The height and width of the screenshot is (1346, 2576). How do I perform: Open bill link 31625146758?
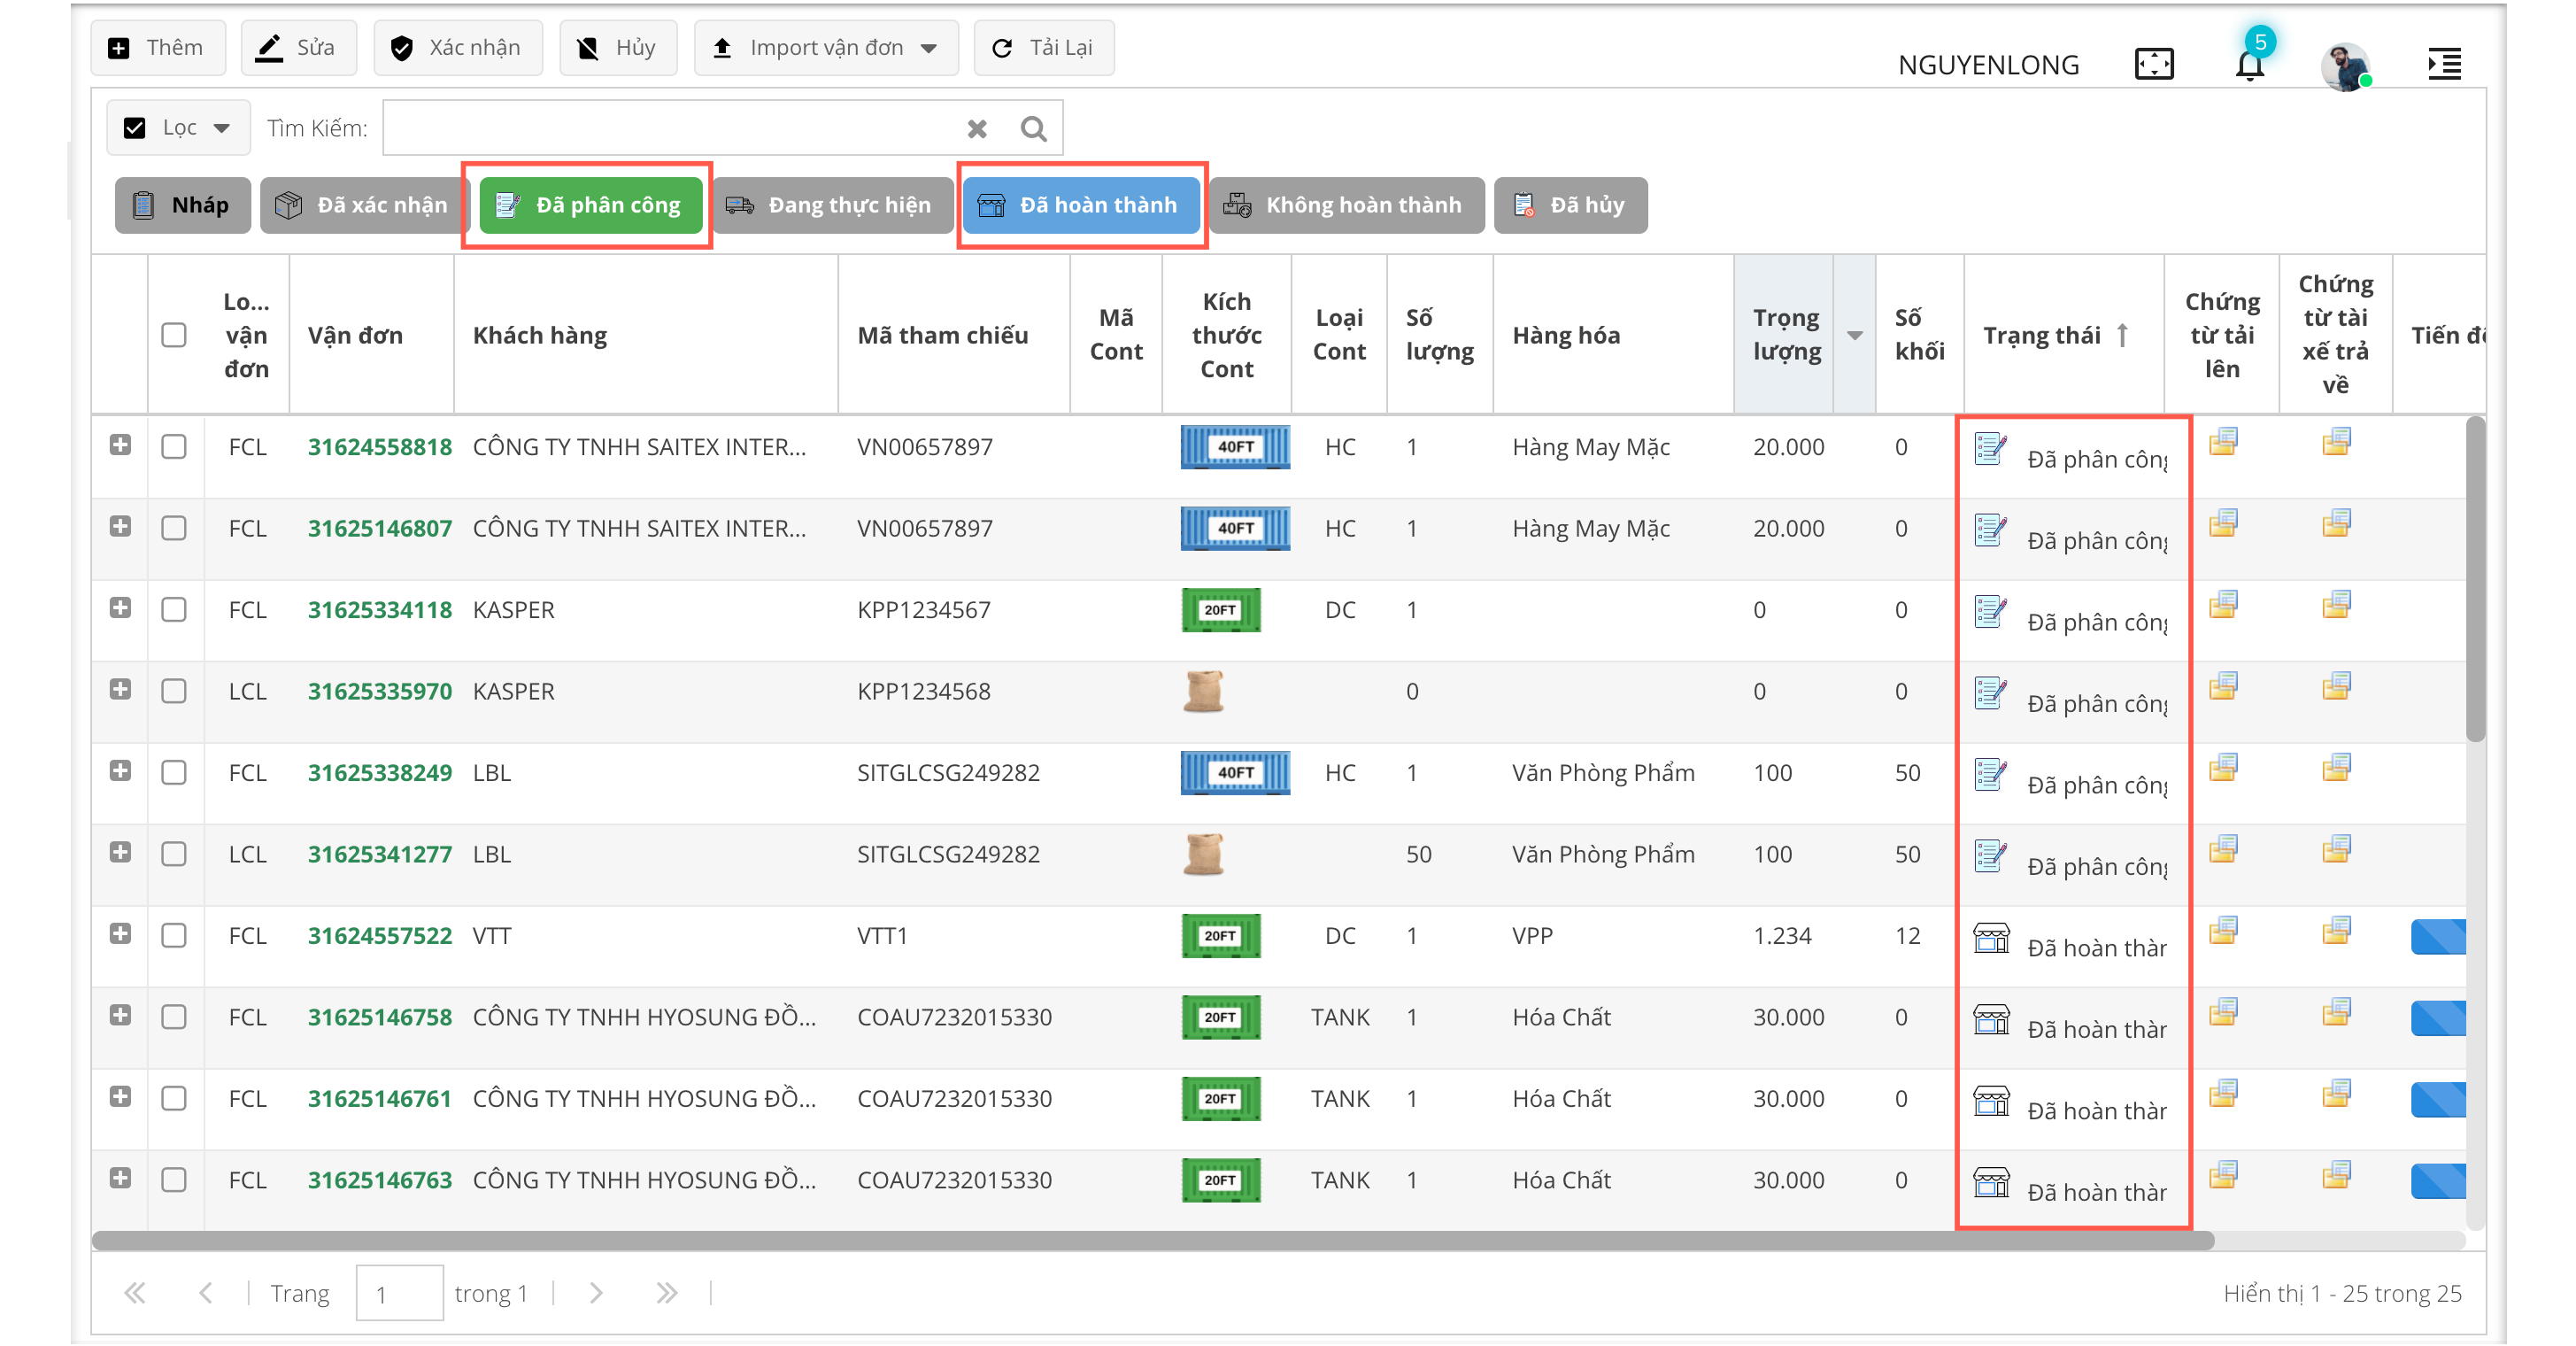pos(379,1017)
